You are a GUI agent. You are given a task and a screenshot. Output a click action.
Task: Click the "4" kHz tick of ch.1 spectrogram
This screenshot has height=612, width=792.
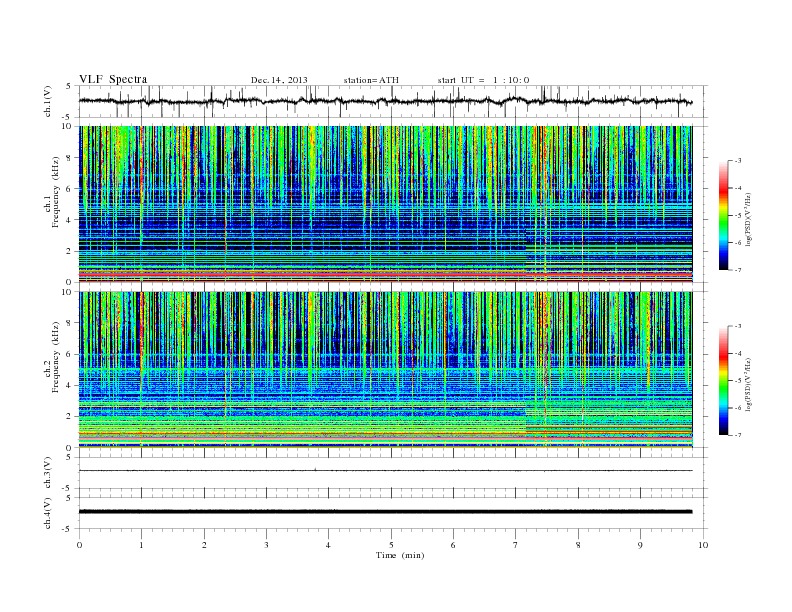click(69, 220)
